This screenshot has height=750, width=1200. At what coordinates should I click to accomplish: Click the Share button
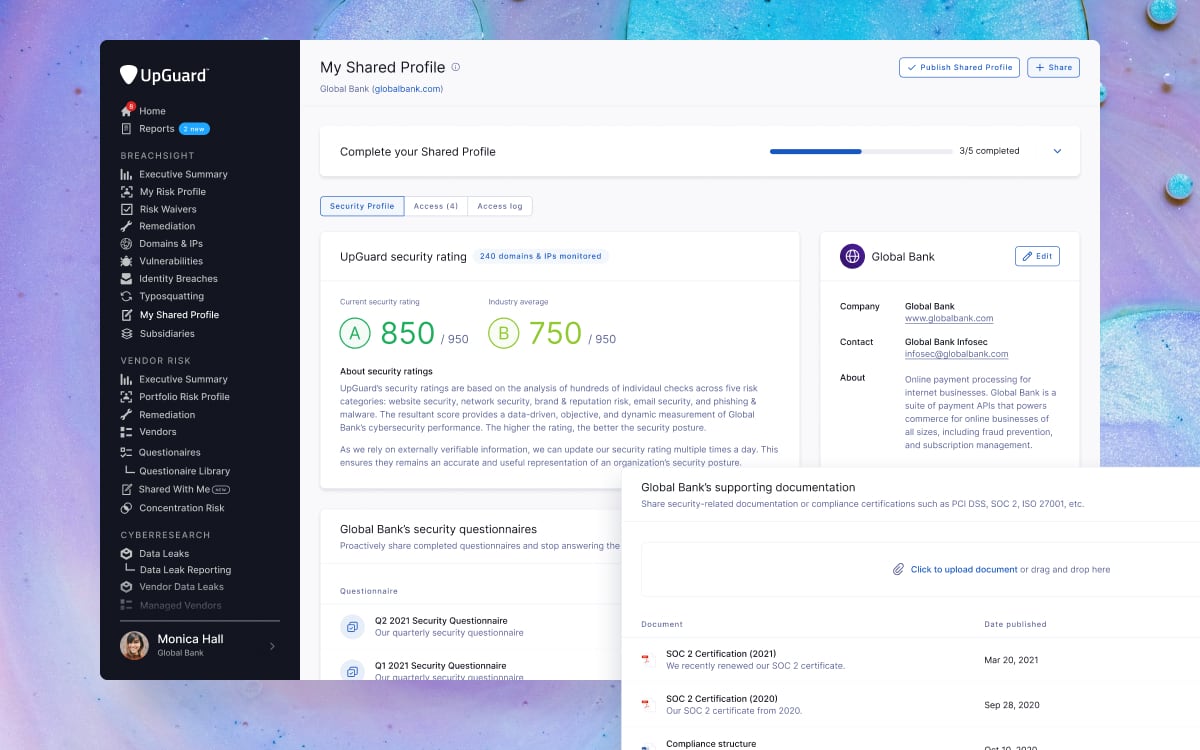pos(1053,67)
